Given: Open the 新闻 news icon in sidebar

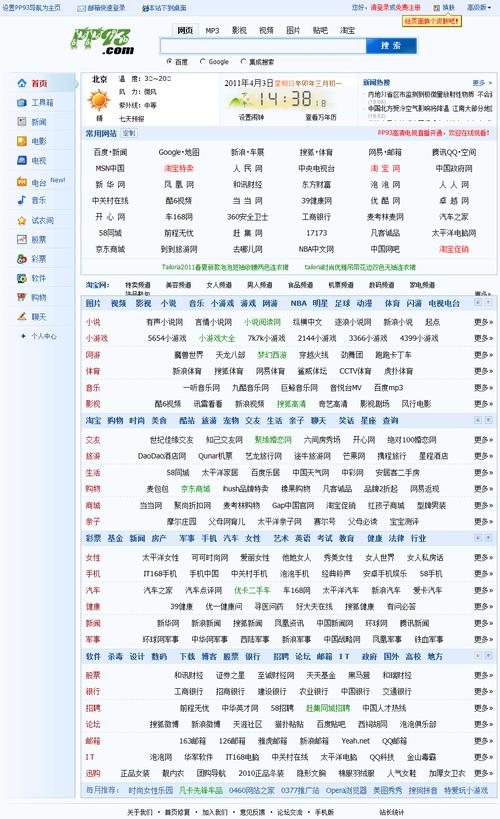Looking at the screenshot, I should [22, 122].
